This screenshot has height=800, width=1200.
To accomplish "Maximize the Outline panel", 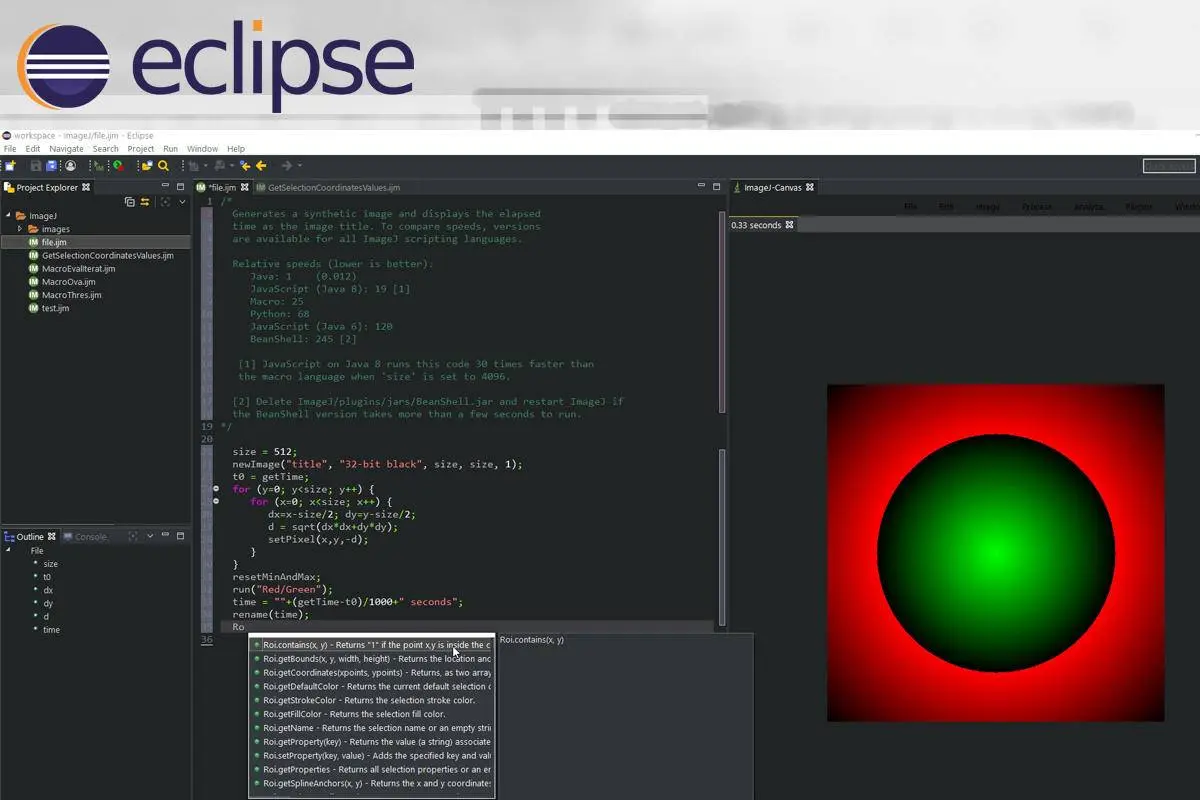I will coord(181,536).
